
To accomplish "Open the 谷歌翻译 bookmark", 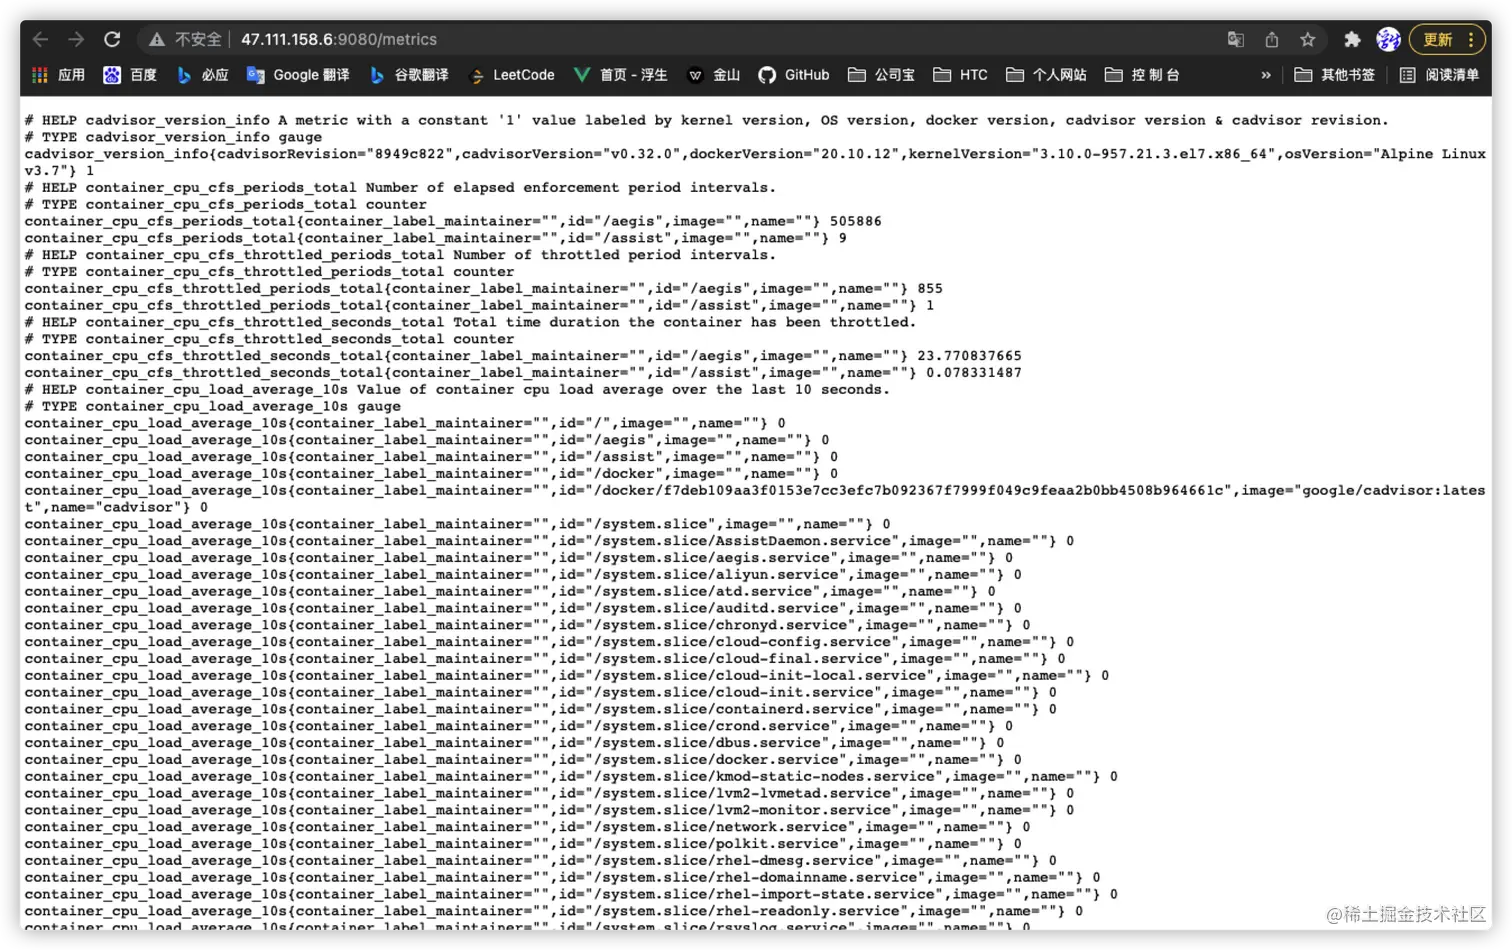I will 408,75.
